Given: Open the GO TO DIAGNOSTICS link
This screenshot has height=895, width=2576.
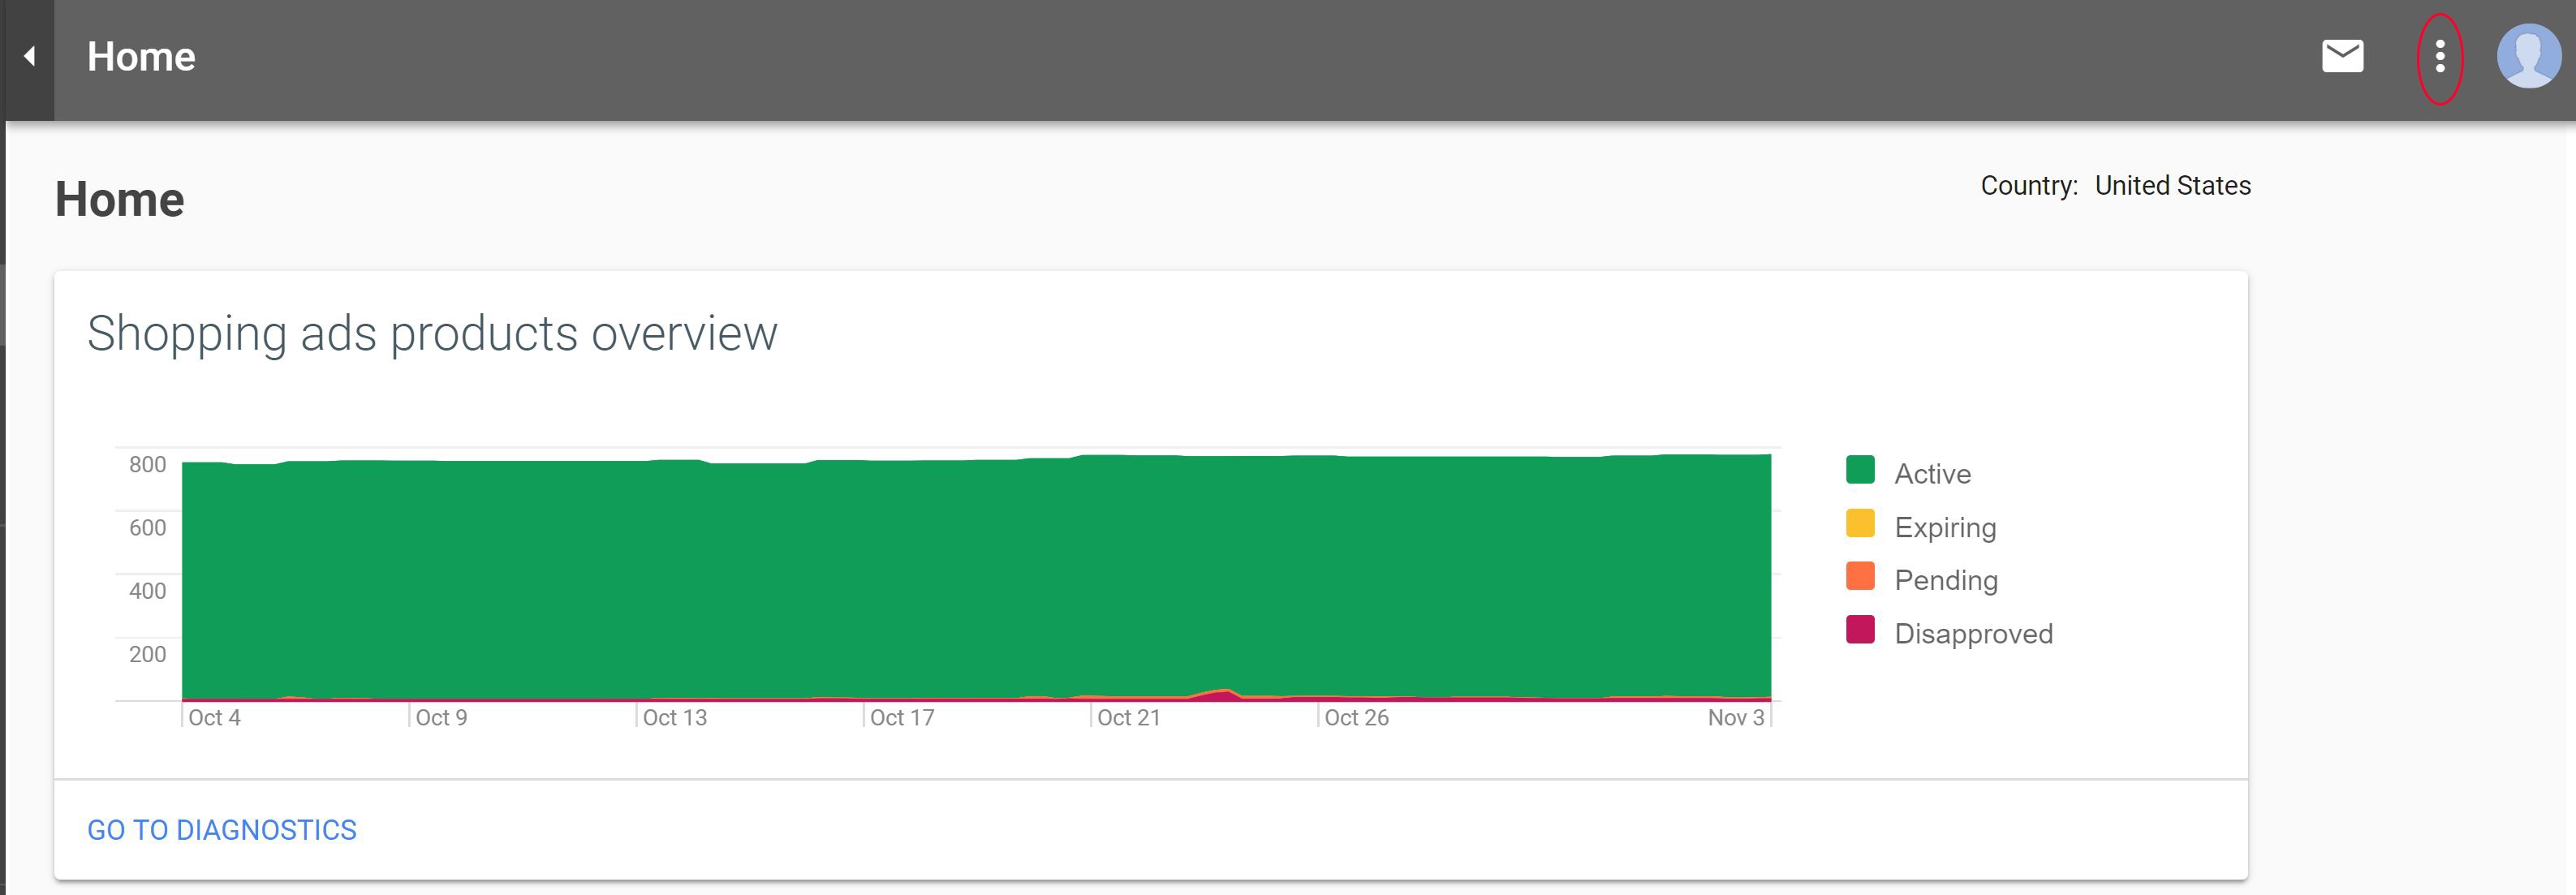Looking at the screenshot, I should [222, 830].
